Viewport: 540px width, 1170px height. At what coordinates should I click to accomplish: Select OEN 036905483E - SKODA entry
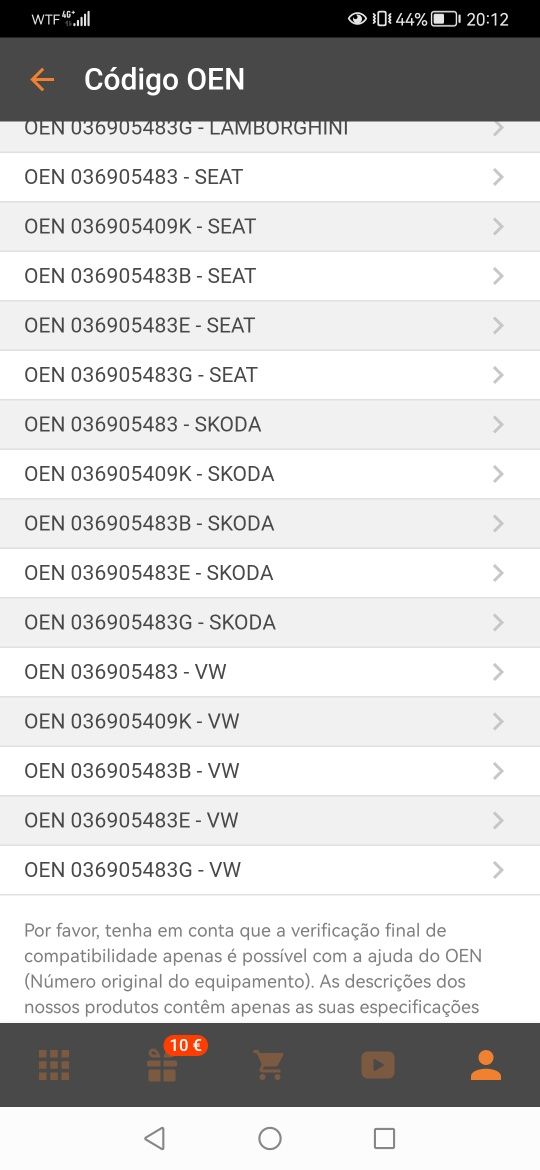(270, 573)
